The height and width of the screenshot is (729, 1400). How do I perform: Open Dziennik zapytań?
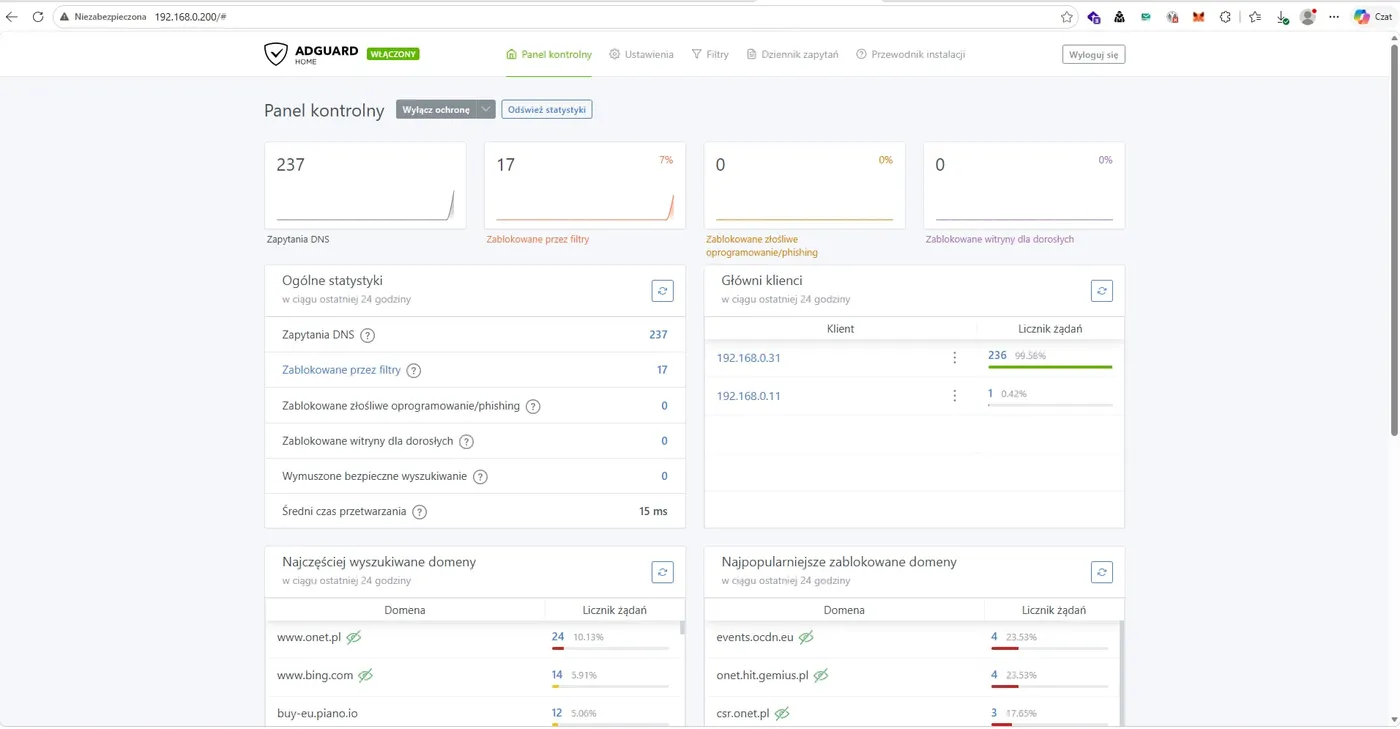(x=792, y=54)
